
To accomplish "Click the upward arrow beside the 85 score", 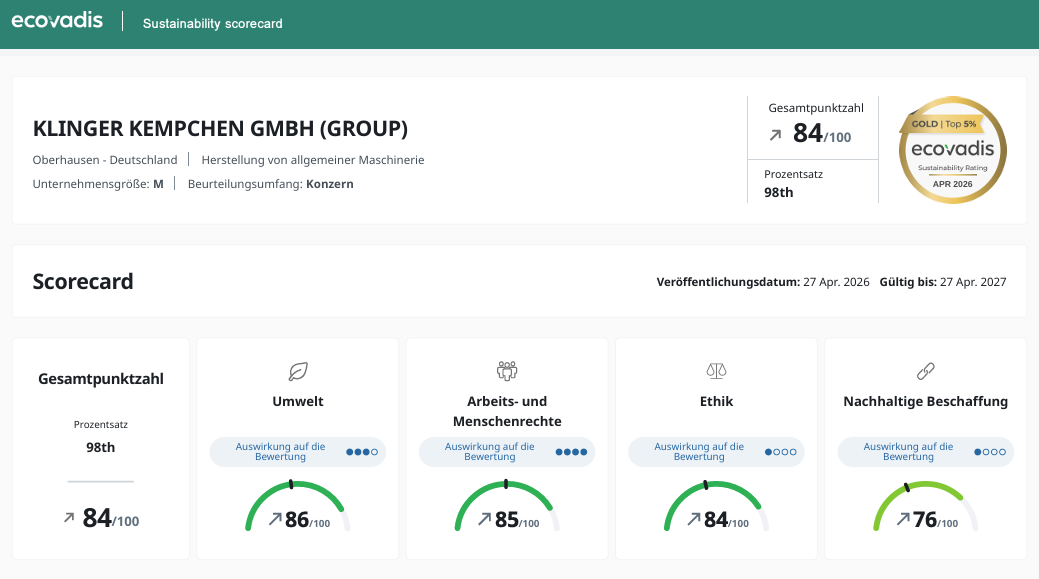I will pos(485,519).
